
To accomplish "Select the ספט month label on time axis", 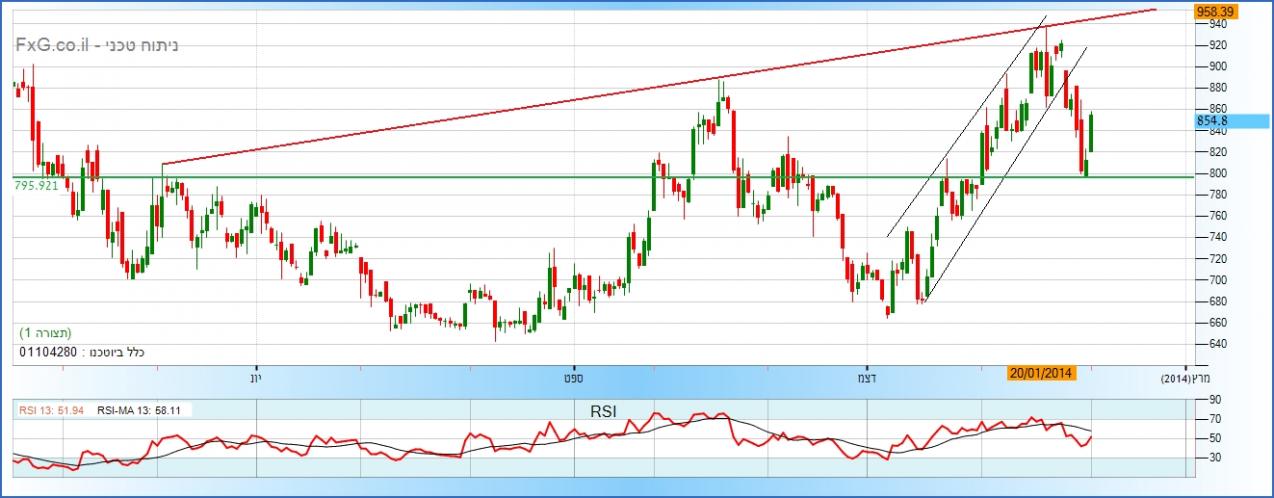I will pyautogui.click(x=572, y=378).
